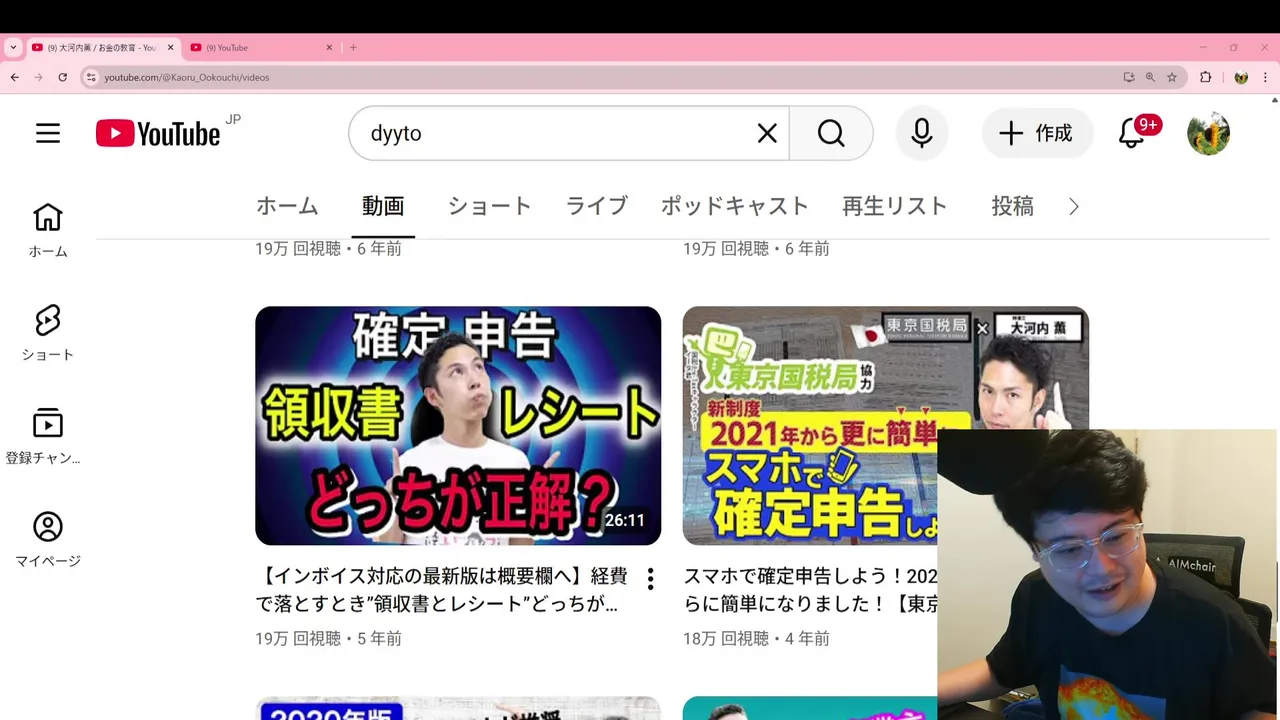
Task: Reload the page with the refresh icon
Action: point(62,77)
